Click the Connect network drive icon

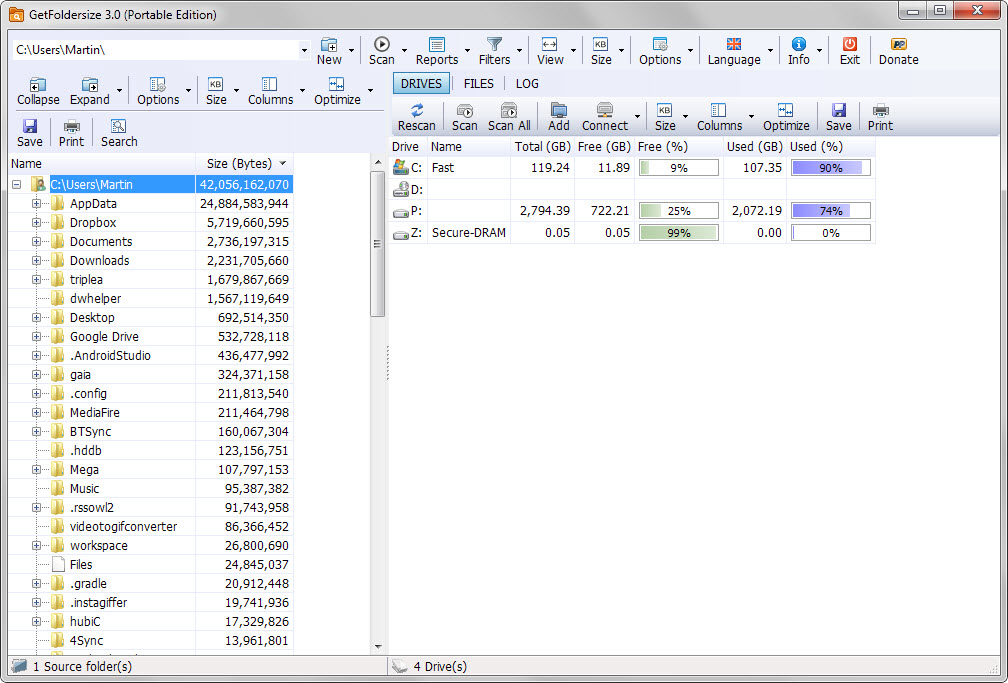pos(604,110)
